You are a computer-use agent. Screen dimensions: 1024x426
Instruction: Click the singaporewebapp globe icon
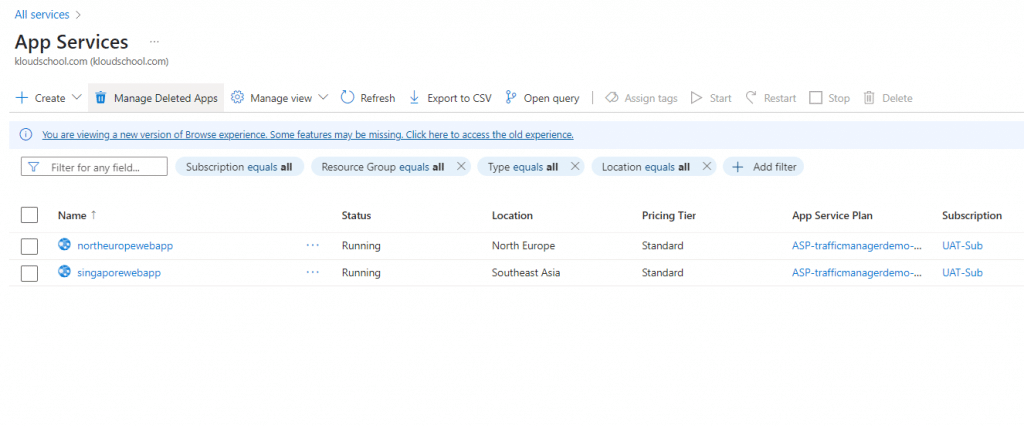tap(65, 272)
